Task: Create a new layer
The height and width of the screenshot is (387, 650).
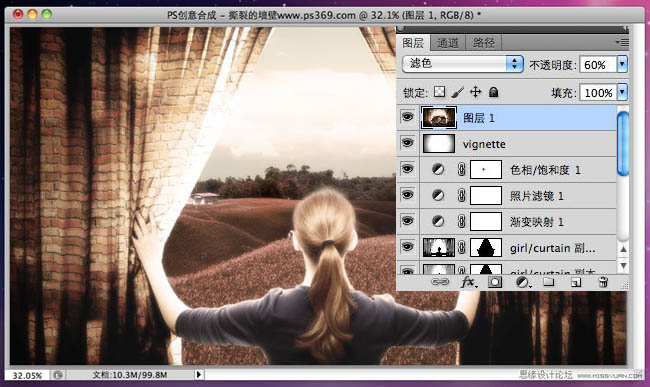Action: (576, 283)
